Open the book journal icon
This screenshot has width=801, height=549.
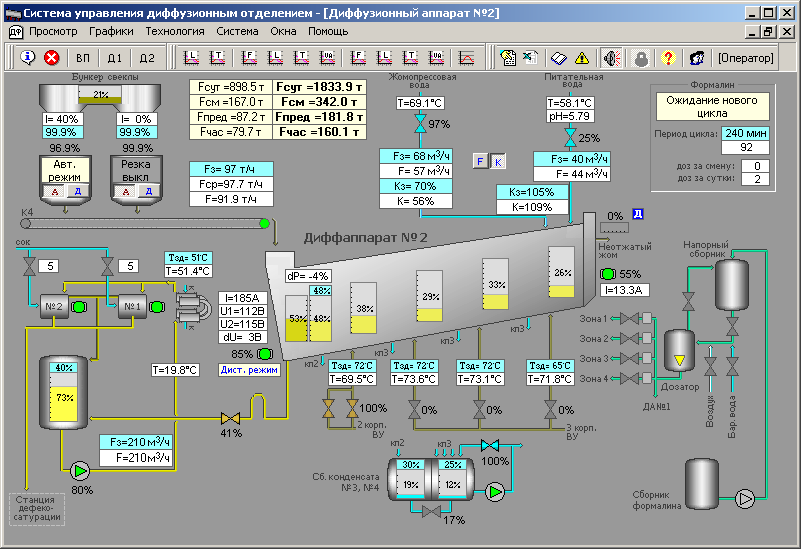558,58
